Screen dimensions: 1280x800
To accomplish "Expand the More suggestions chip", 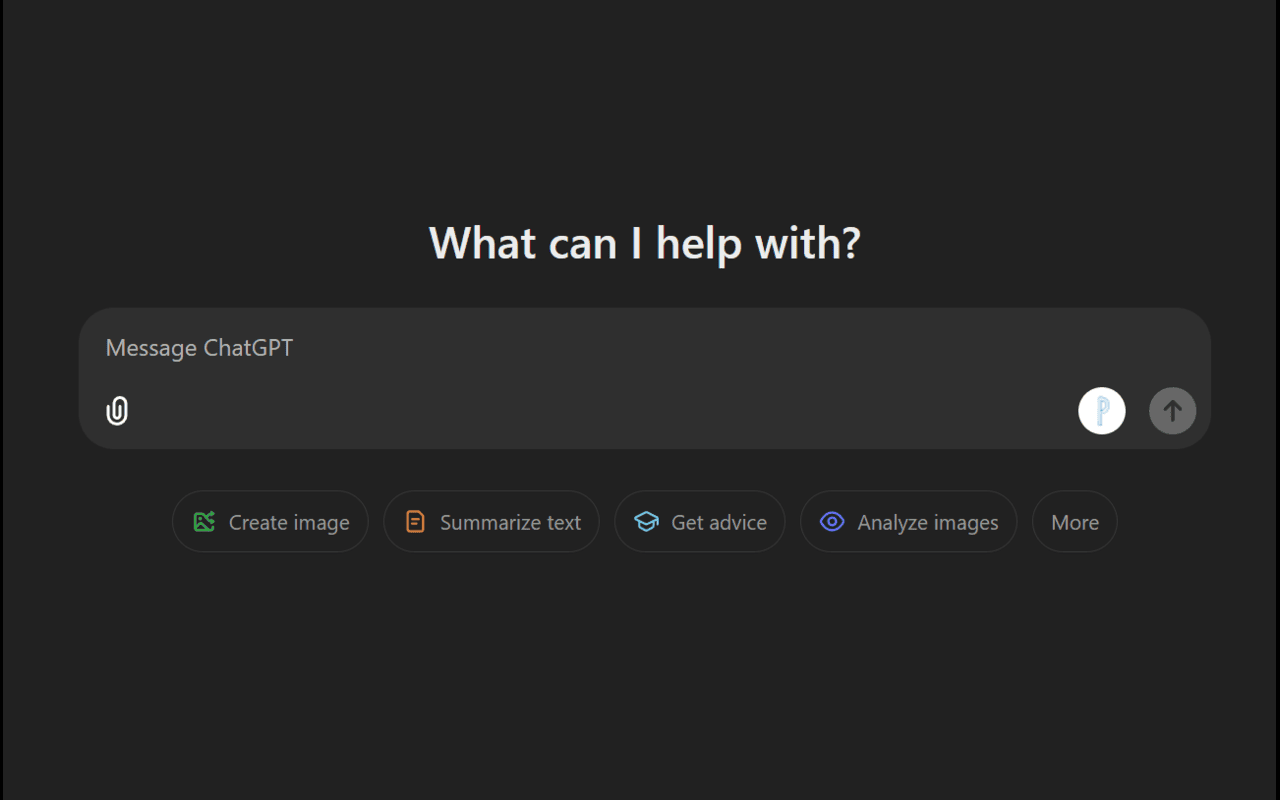I will pos(1075,523).
